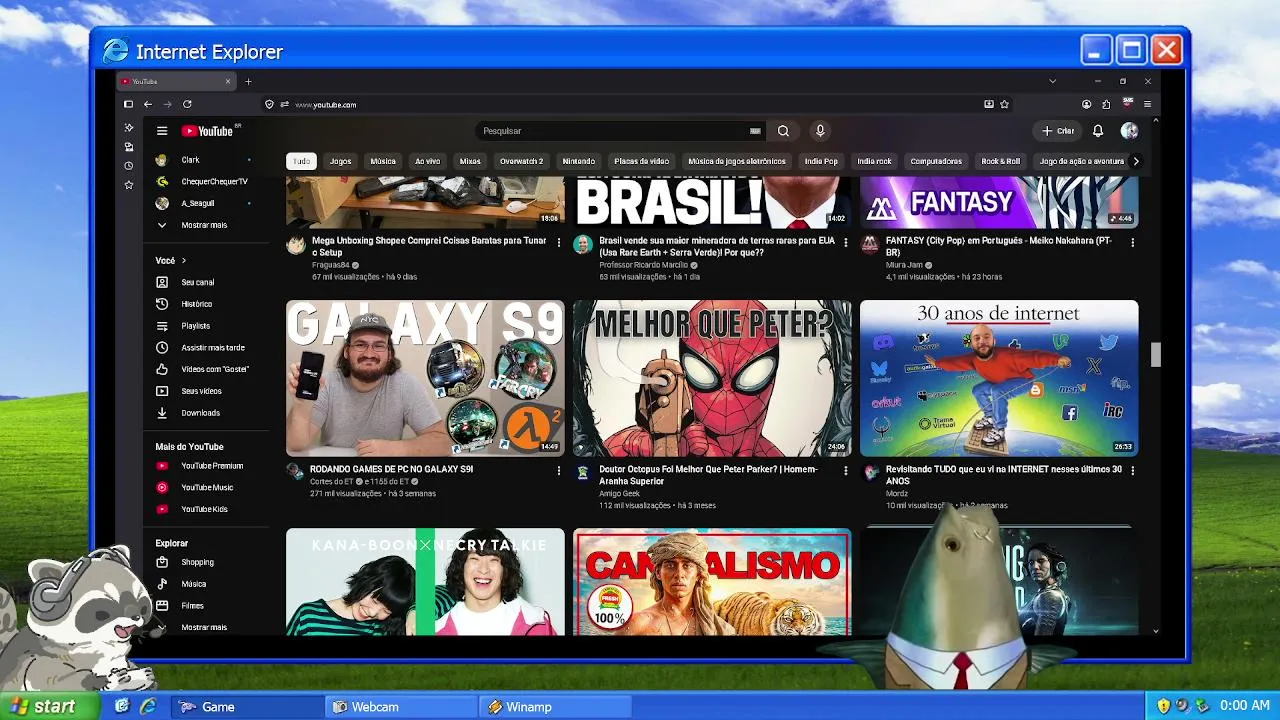Switch to Winamp in the taskbar

click(555, 707)
